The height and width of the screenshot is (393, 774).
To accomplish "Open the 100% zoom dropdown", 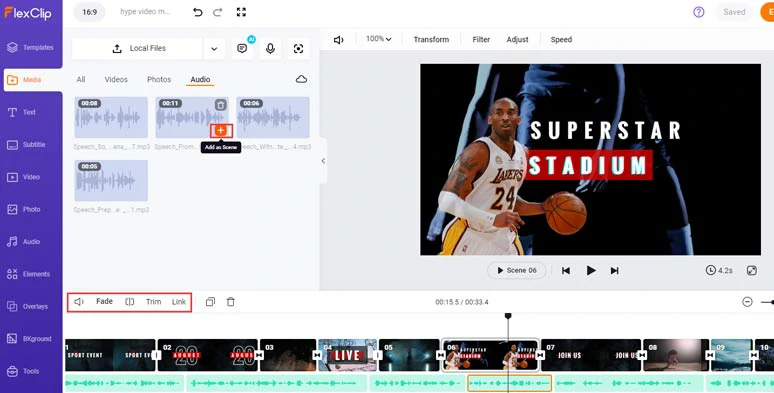I will pyautogui.click(x=379, y=39).
